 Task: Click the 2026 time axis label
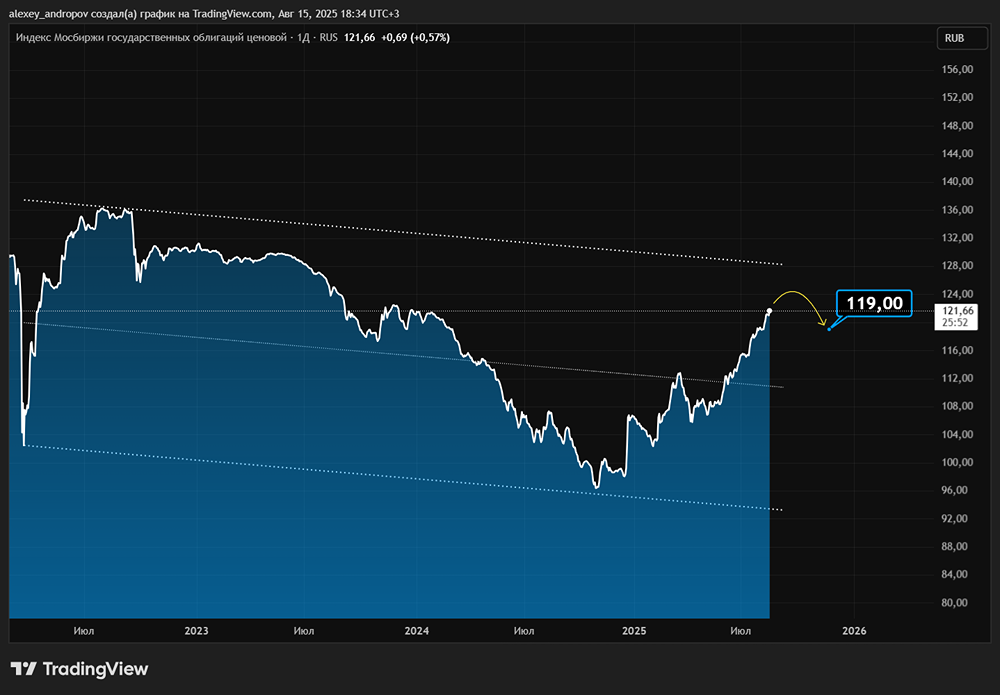click(x=854, y=631)
